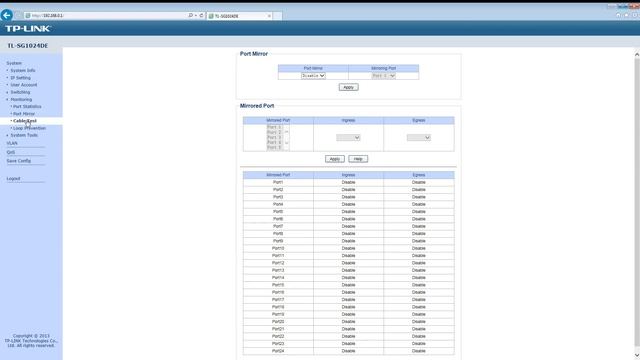640x360 pixels.
Task: Open the Port Mirror Disable/Enable dropdown
Action: (x=313, y=76)
